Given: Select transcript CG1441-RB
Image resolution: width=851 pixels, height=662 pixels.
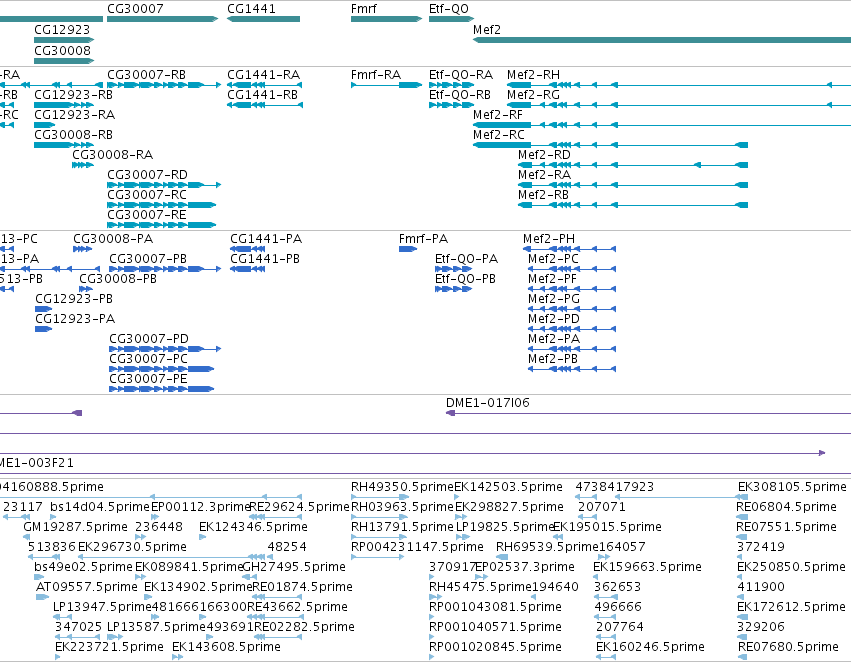Looking at the screenshot, I should [x=263, y=95].
